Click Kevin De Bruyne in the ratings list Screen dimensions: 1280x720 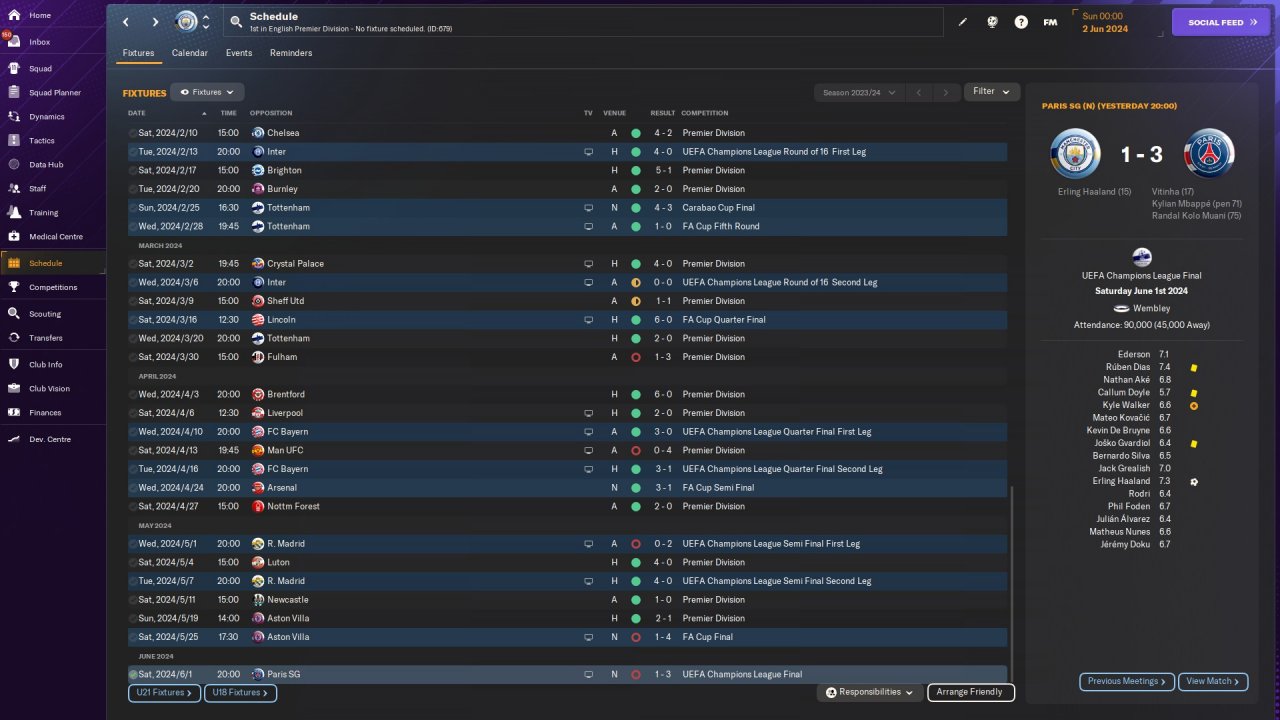click(x=1118, y=431)
